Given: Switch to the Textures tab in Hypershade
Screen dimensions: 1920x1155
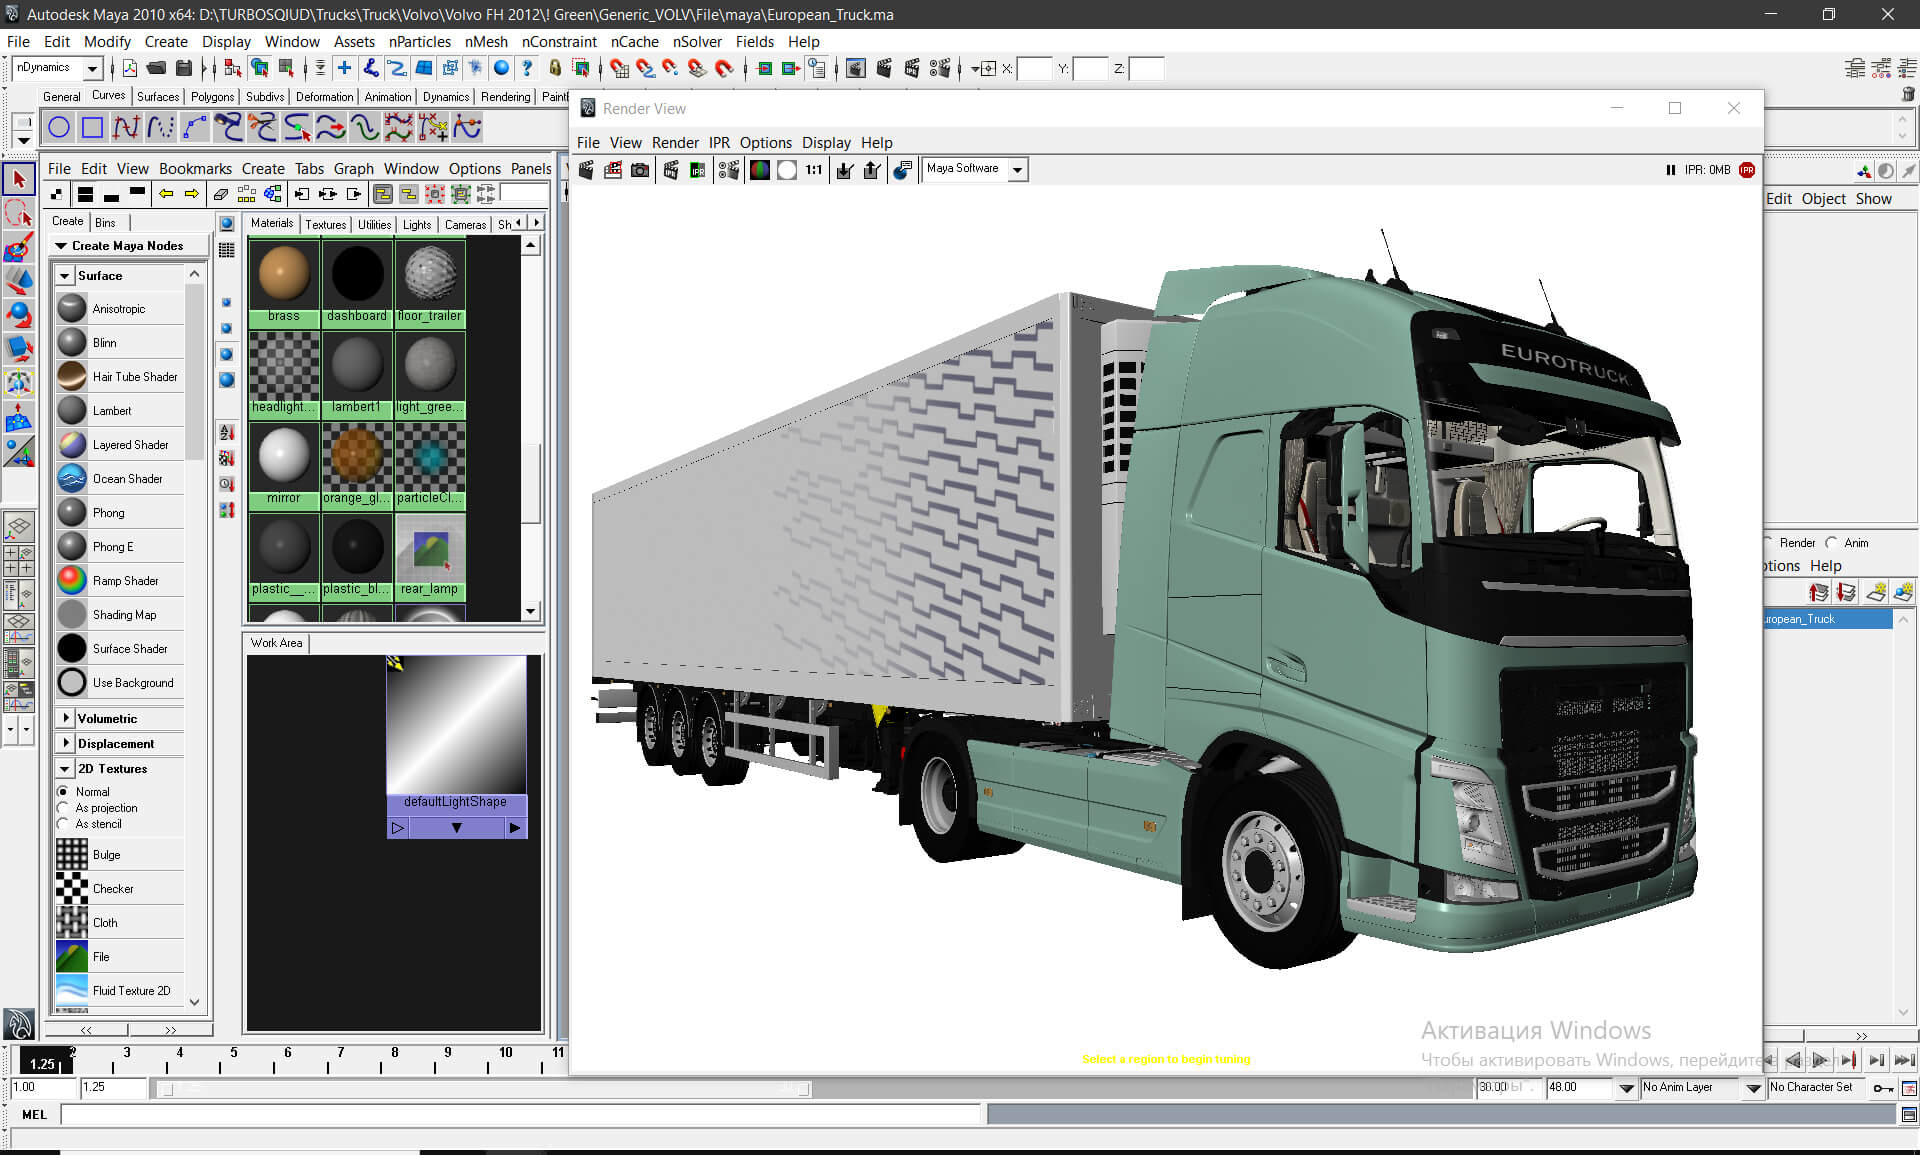Looking at the screenshot, I should [x=325, y=224].
